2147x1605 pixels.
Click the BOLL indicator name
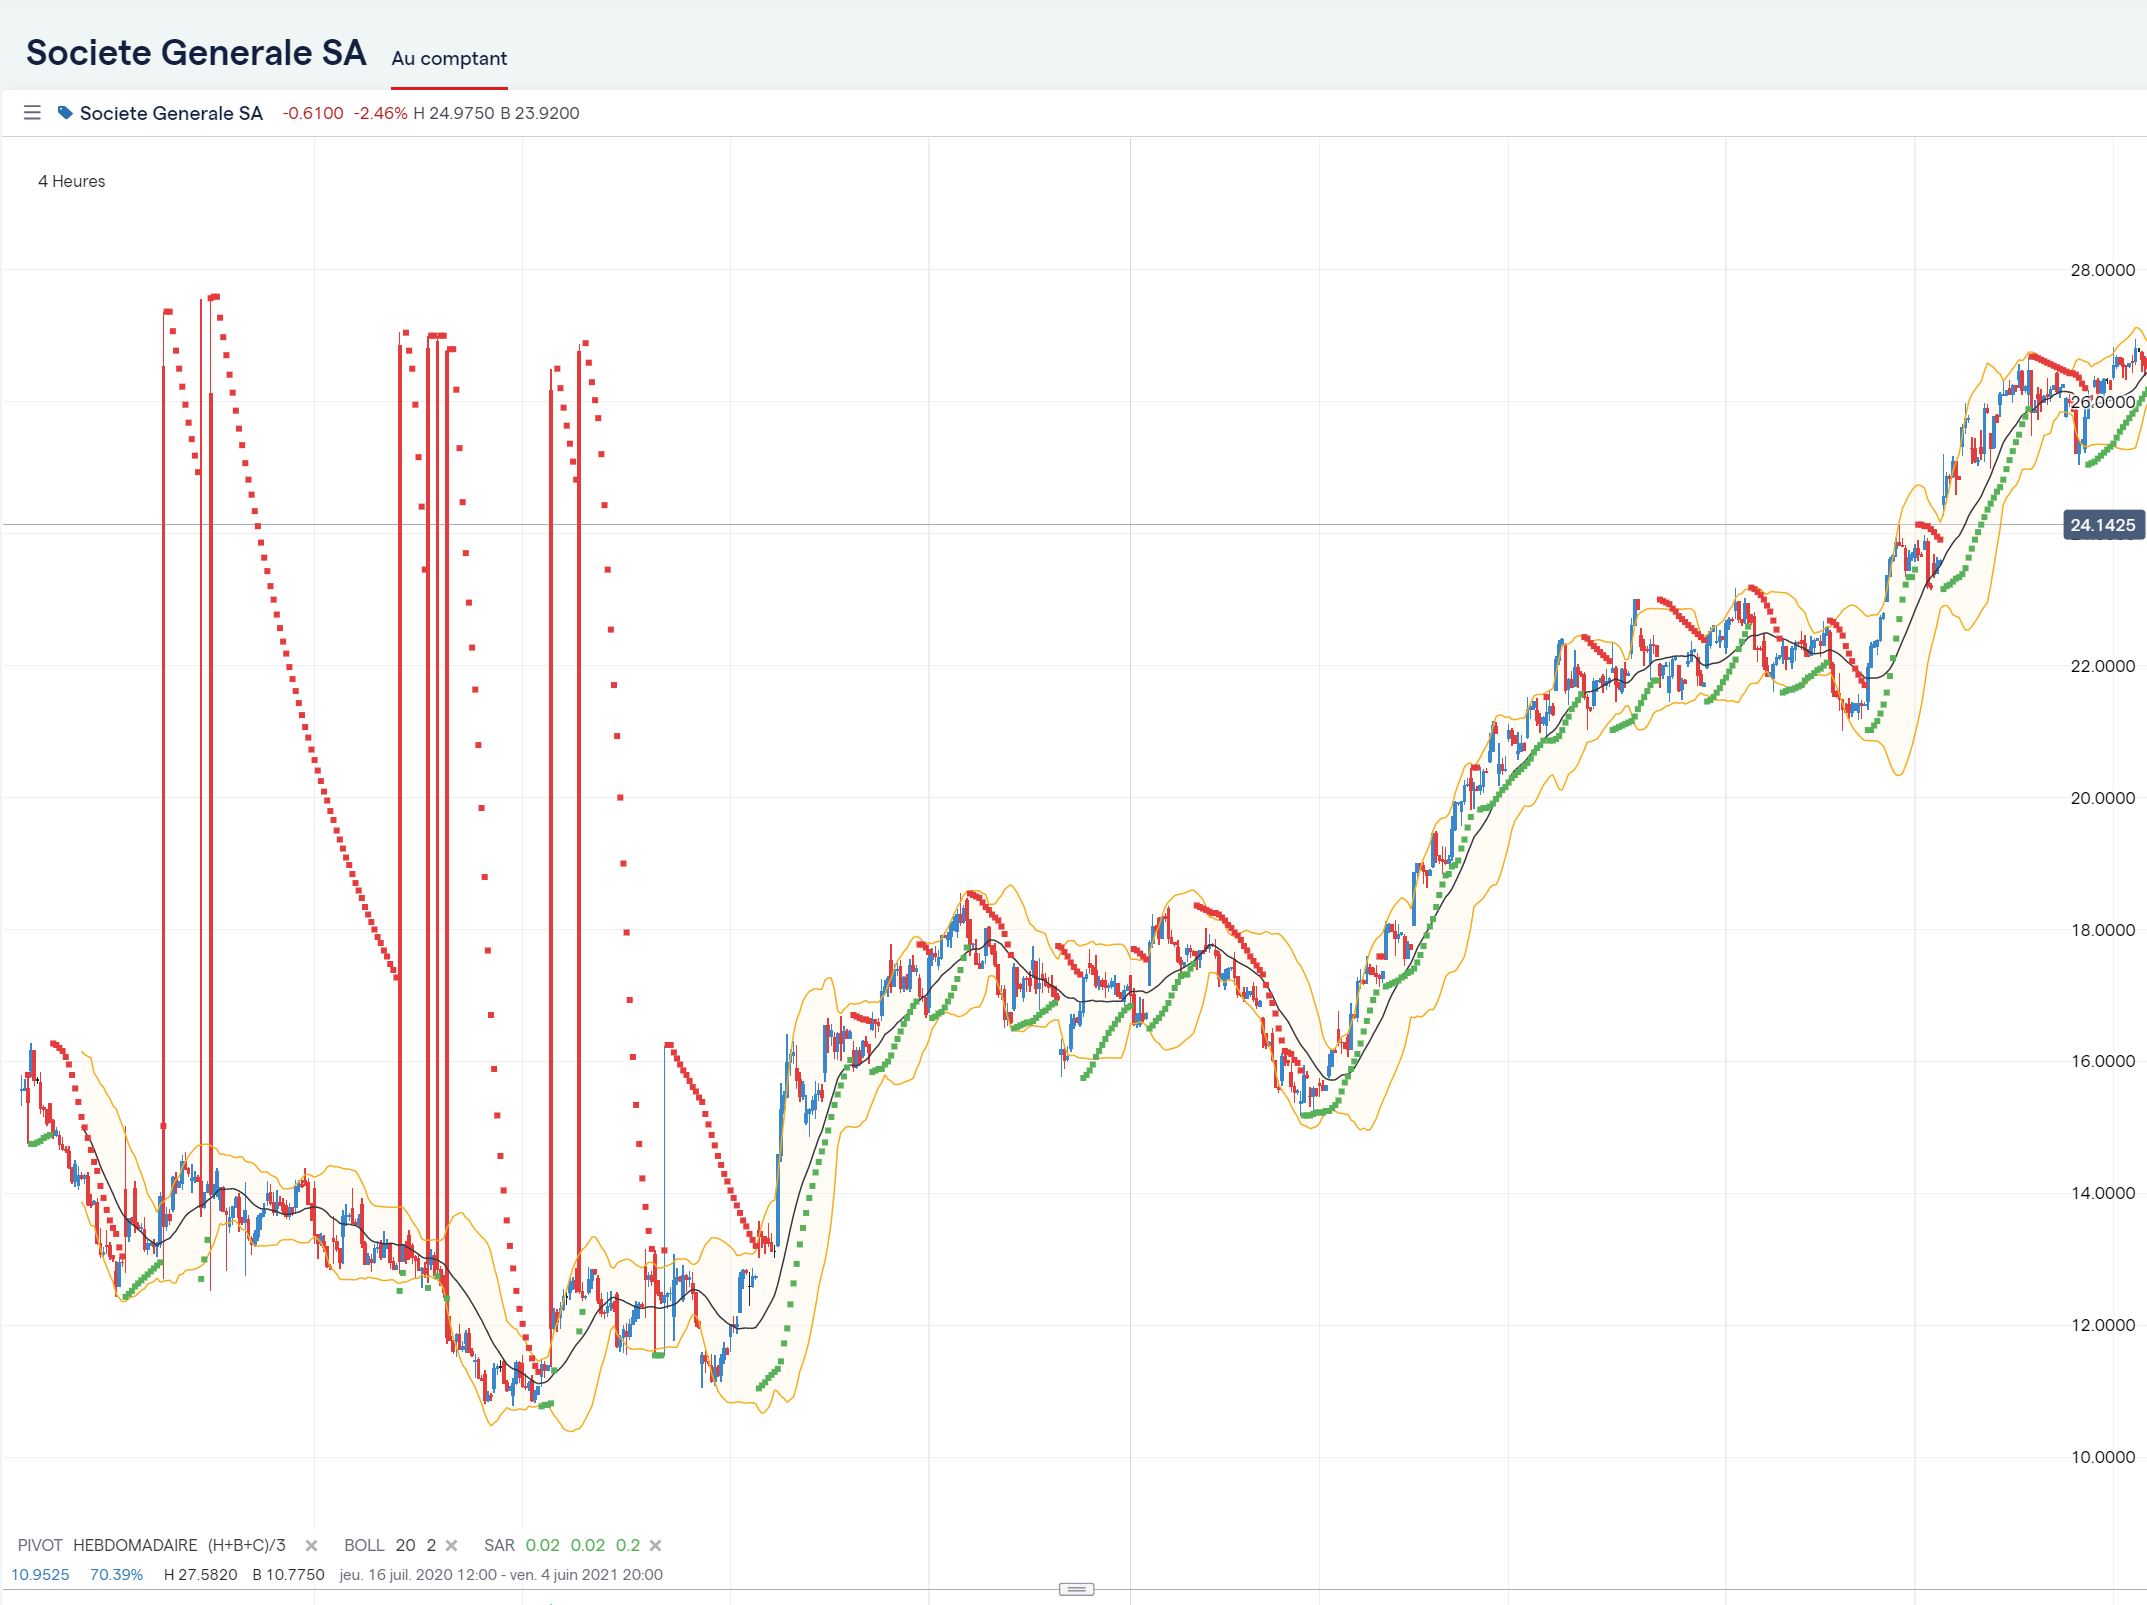pyautogui.click(x=364, y=1545)
